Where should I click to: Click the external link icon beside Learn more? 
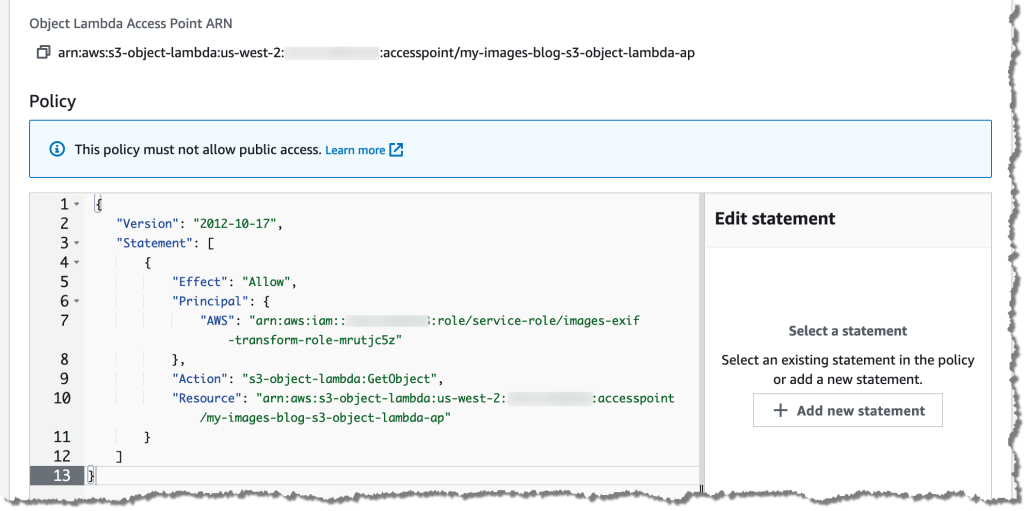pyautogui.click(x=397, y=150)
